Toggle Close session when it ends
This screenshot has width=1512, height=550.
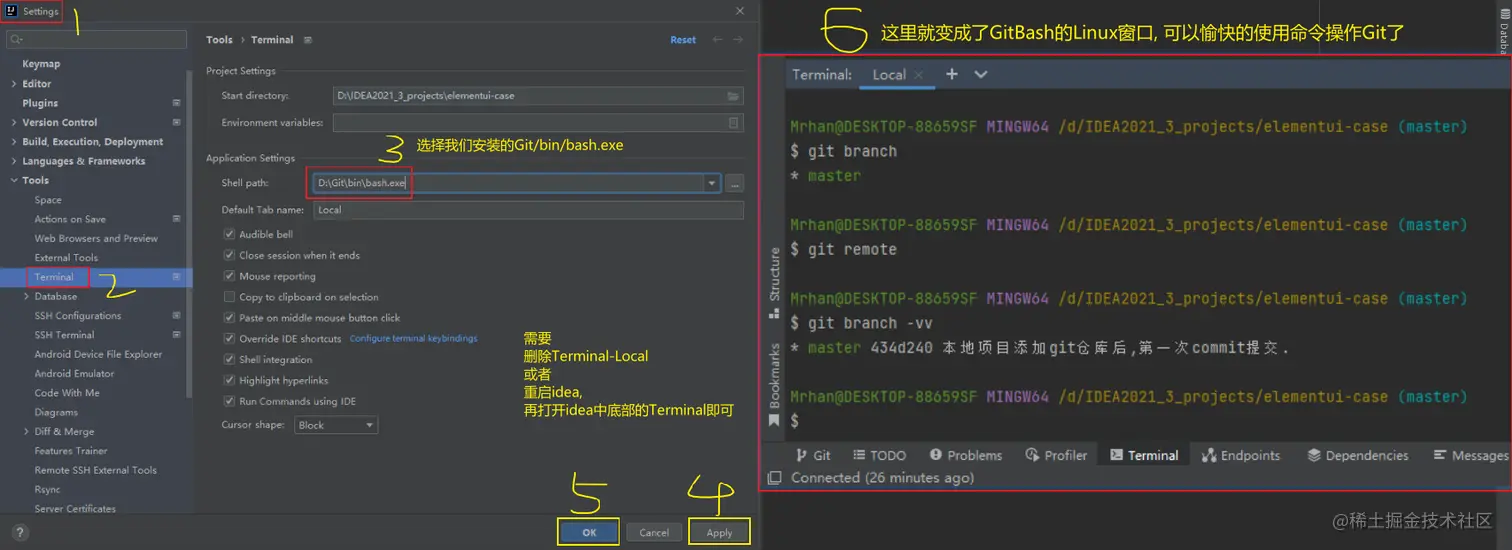tap(229, 255)
